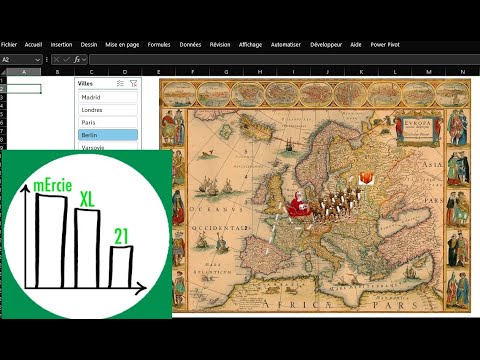Open the Power Pivot tab
480x360 pixels.
click(x=385, y=45)
